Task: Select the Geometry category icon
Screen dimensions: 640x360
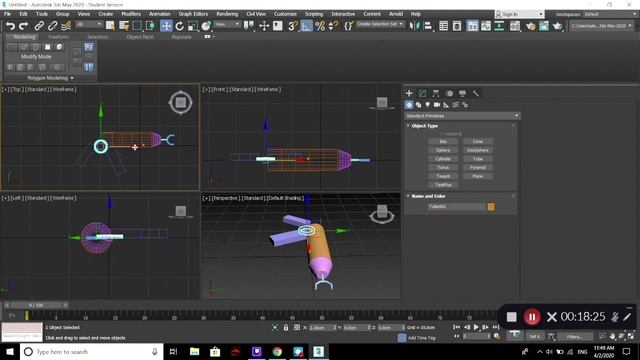Action: click(409, 105)
